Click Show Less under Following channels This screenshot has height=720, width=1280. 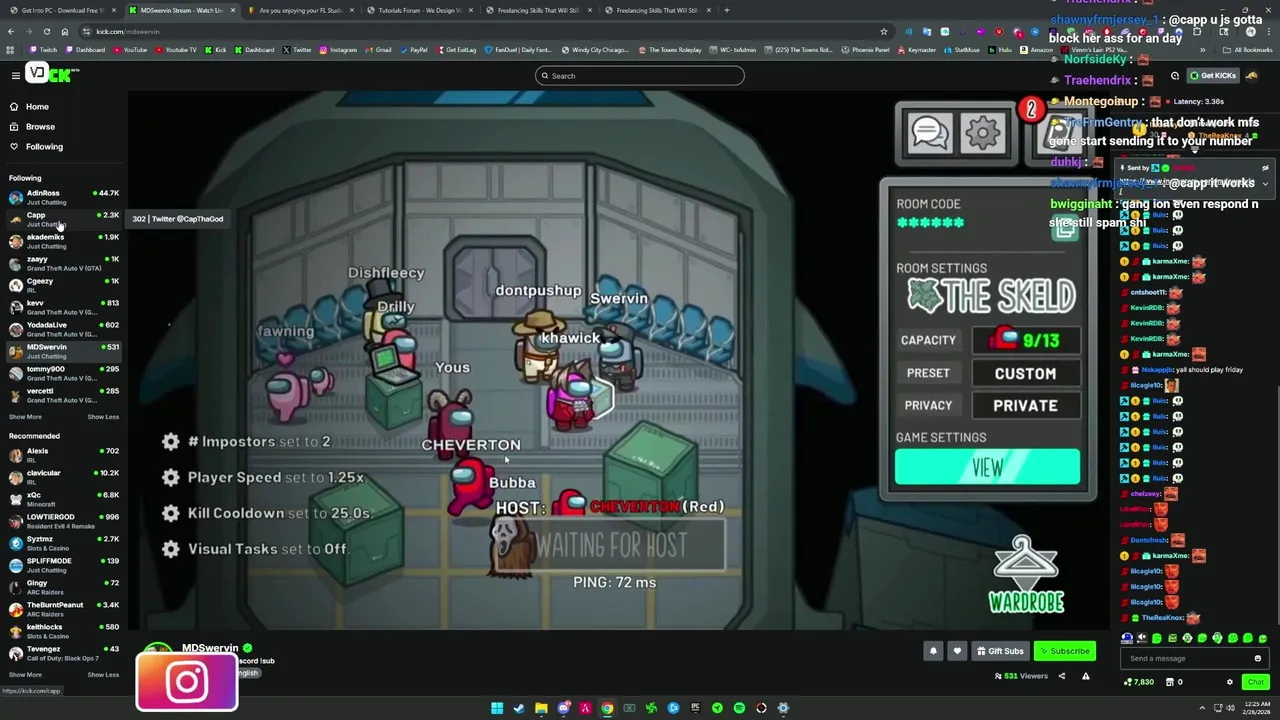coord(103,417)
